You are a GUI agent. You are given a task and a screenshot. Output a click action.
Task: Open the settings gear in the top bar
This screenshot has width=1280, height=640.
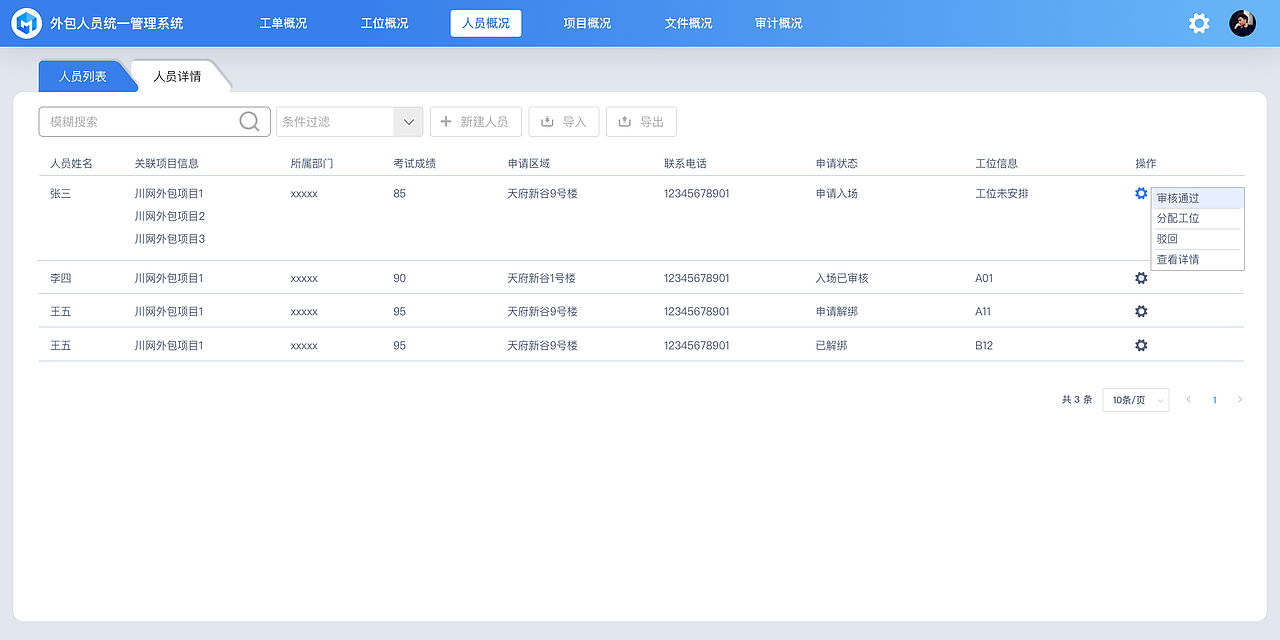tap(1198, 22)
